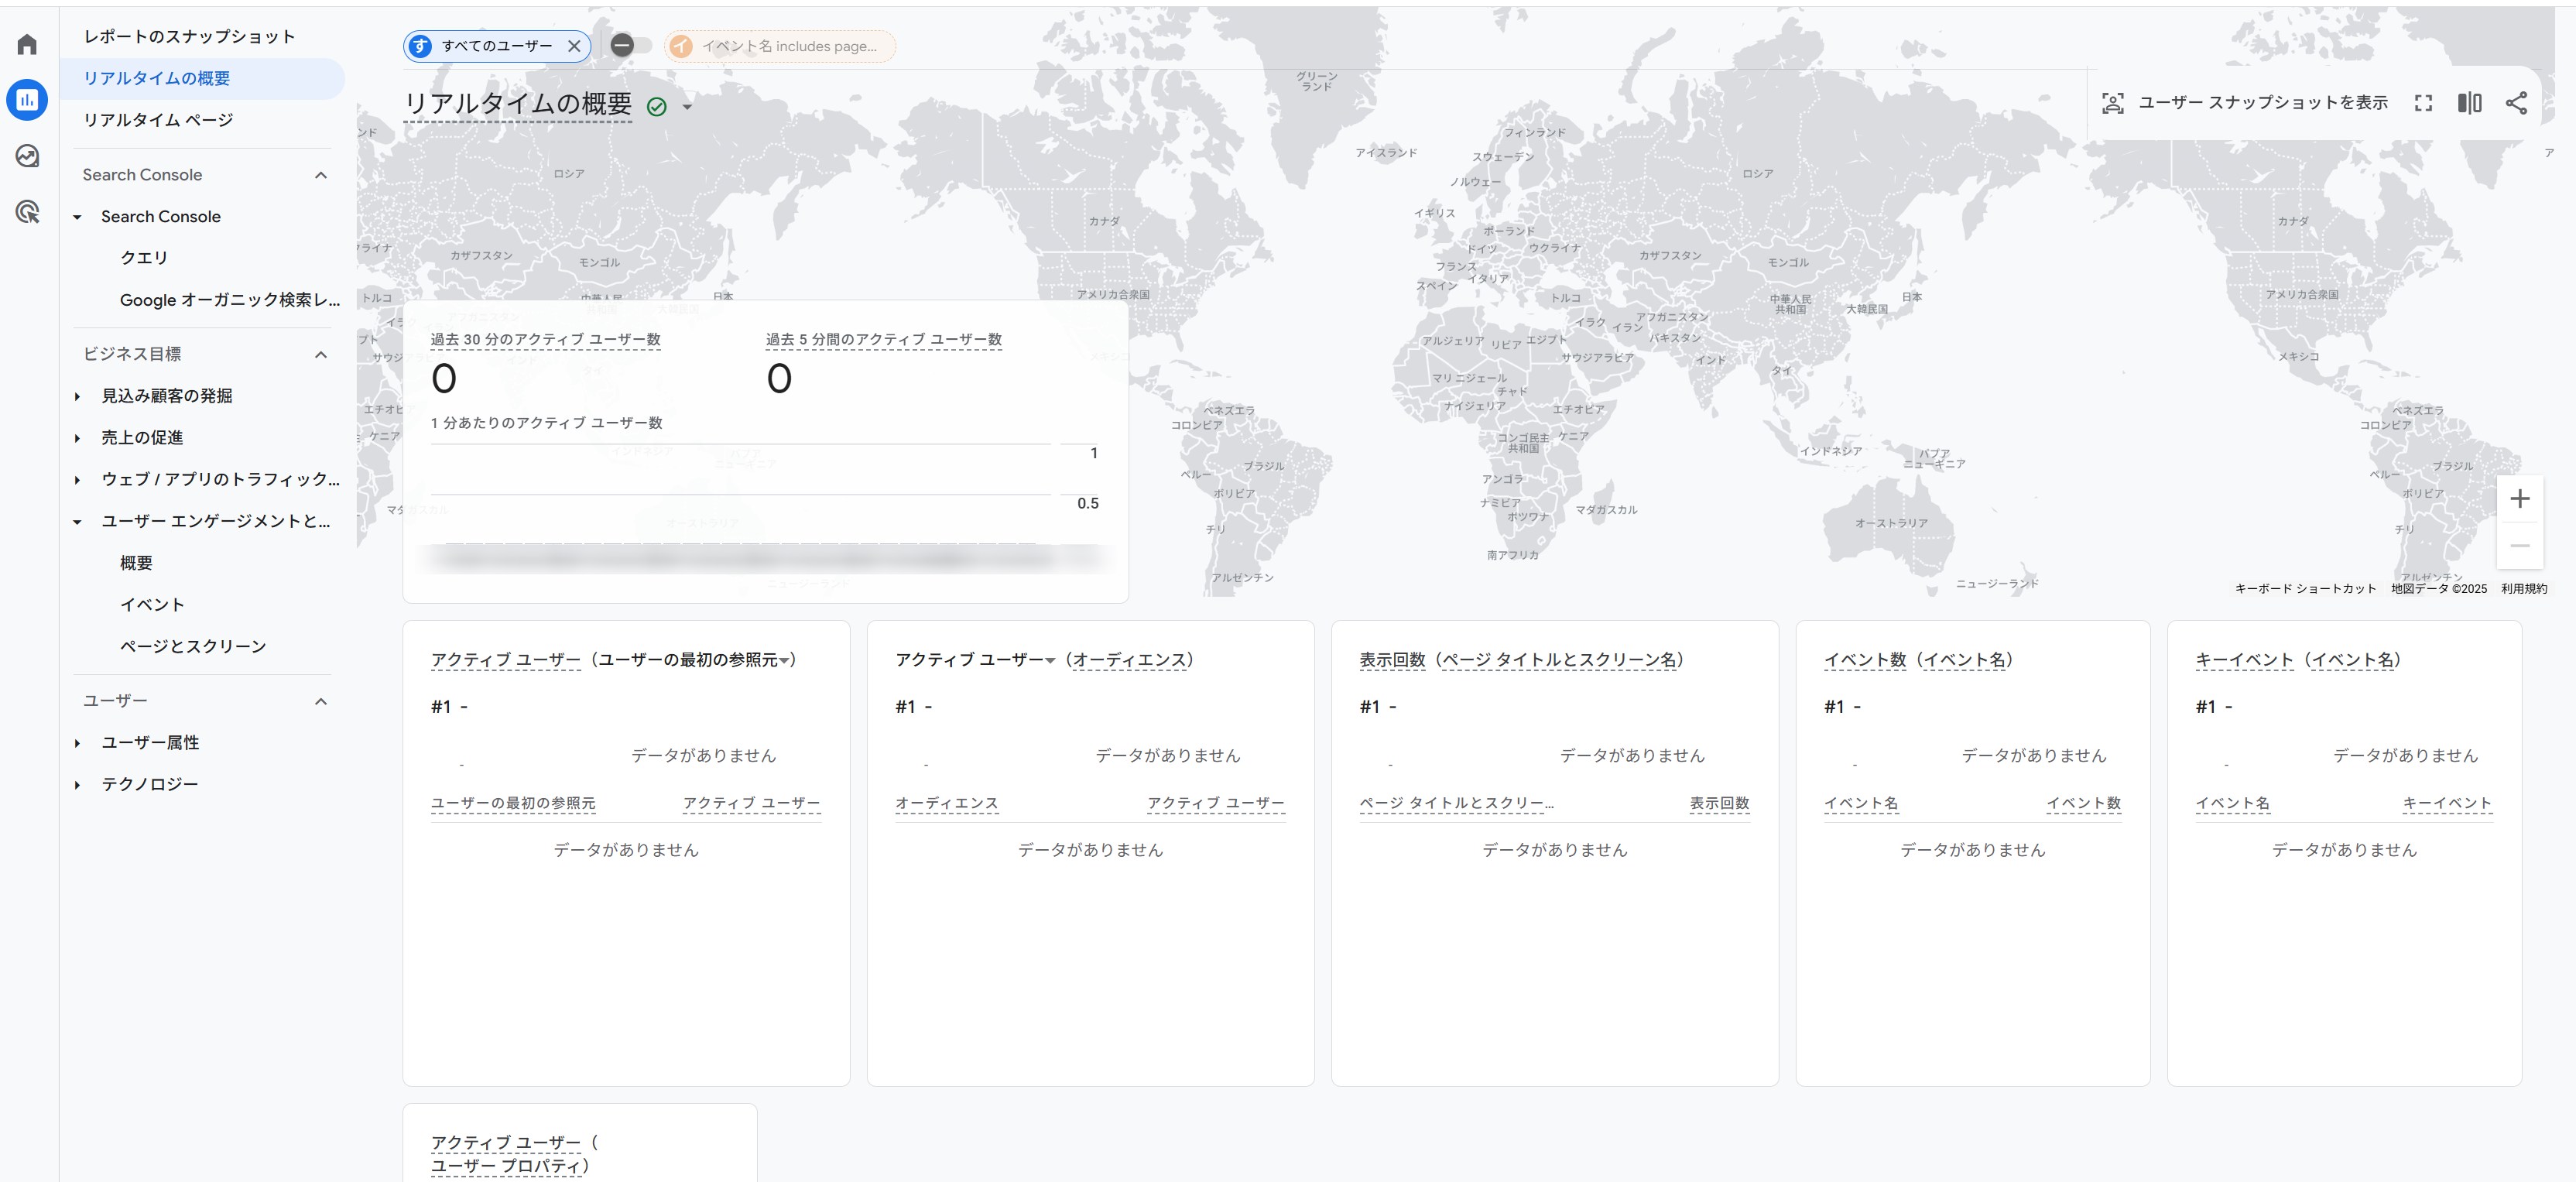Open 利用規約 map link

point(2524,589)
